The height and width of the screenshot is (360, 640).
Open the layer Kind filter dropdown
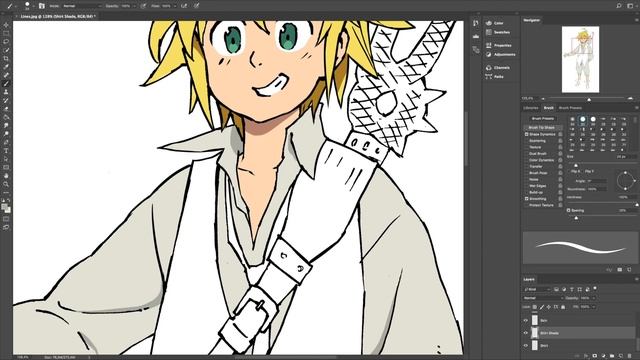[x=537, y=289]
